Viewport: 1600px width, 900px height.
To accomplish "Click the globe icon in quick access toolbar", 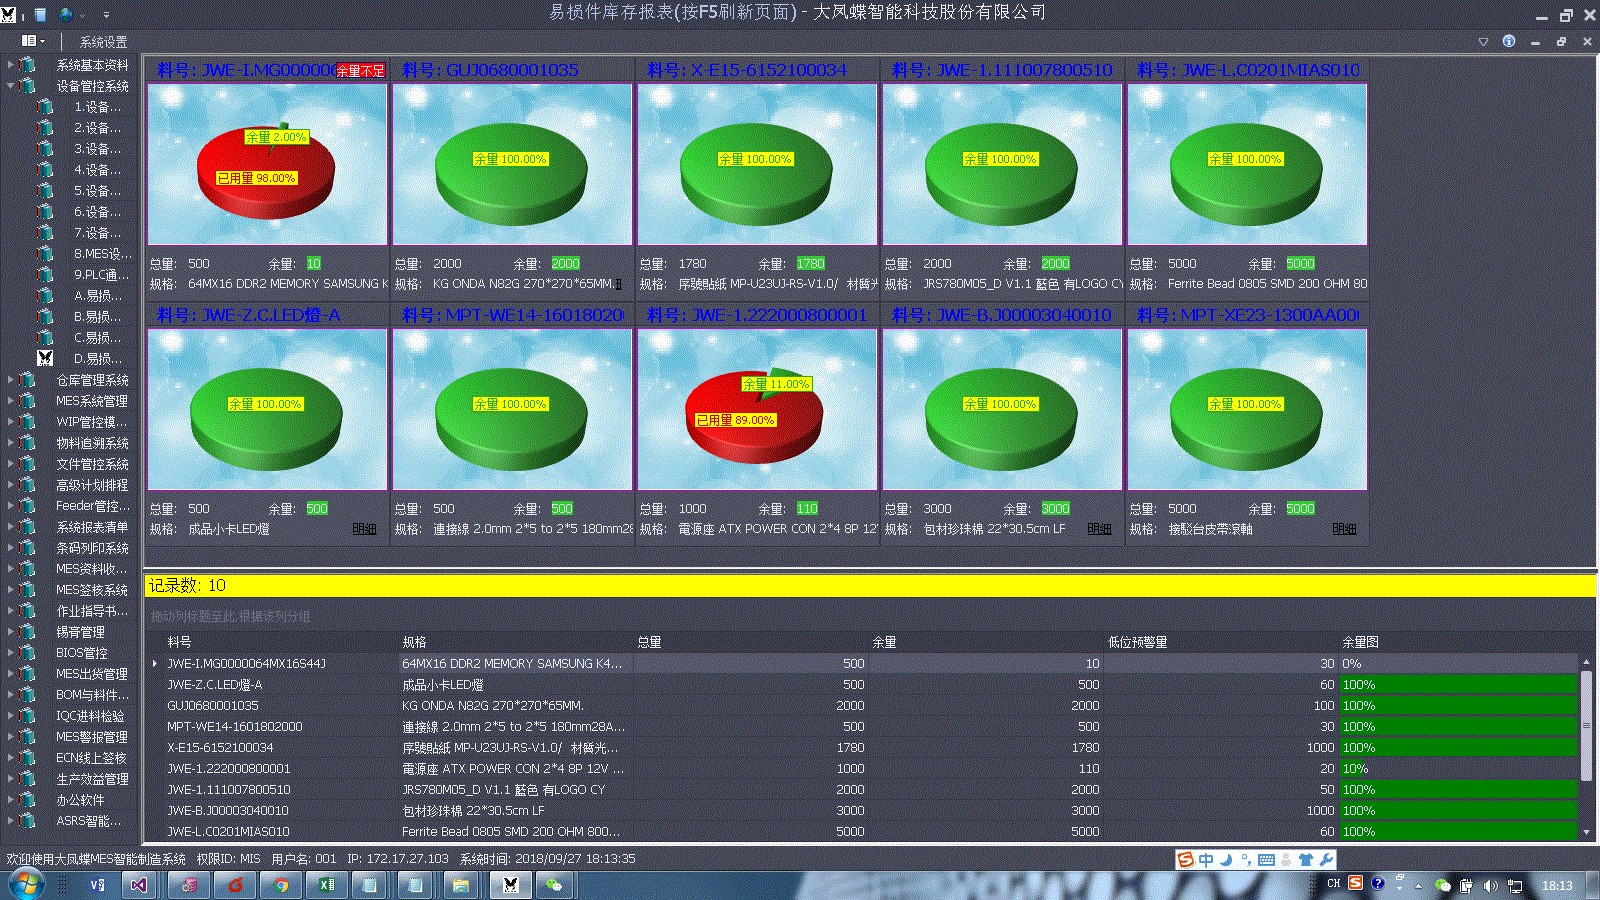I will pos(66,14).
